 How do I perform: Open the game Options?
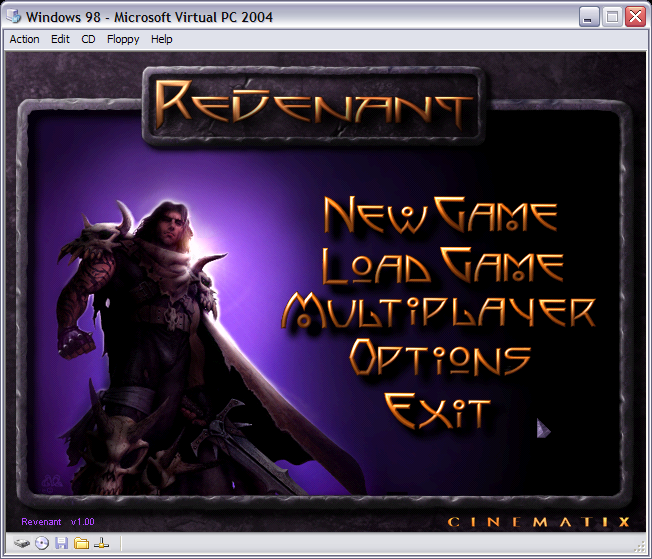tap(440, 357)
